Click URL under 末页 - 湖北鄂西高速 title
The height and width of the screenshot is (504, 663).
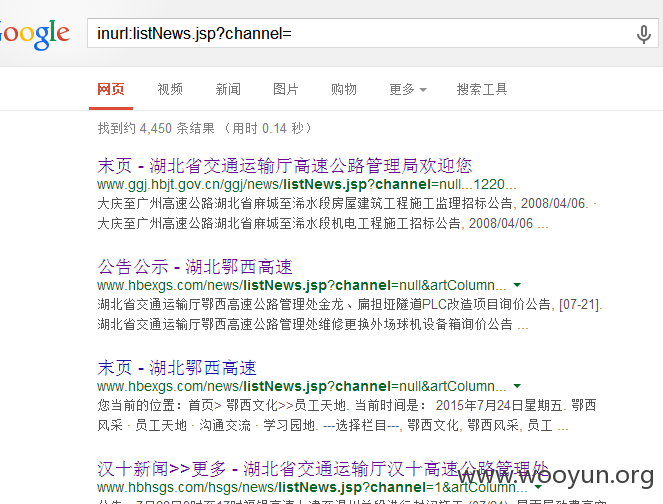(x=302, y=386)
